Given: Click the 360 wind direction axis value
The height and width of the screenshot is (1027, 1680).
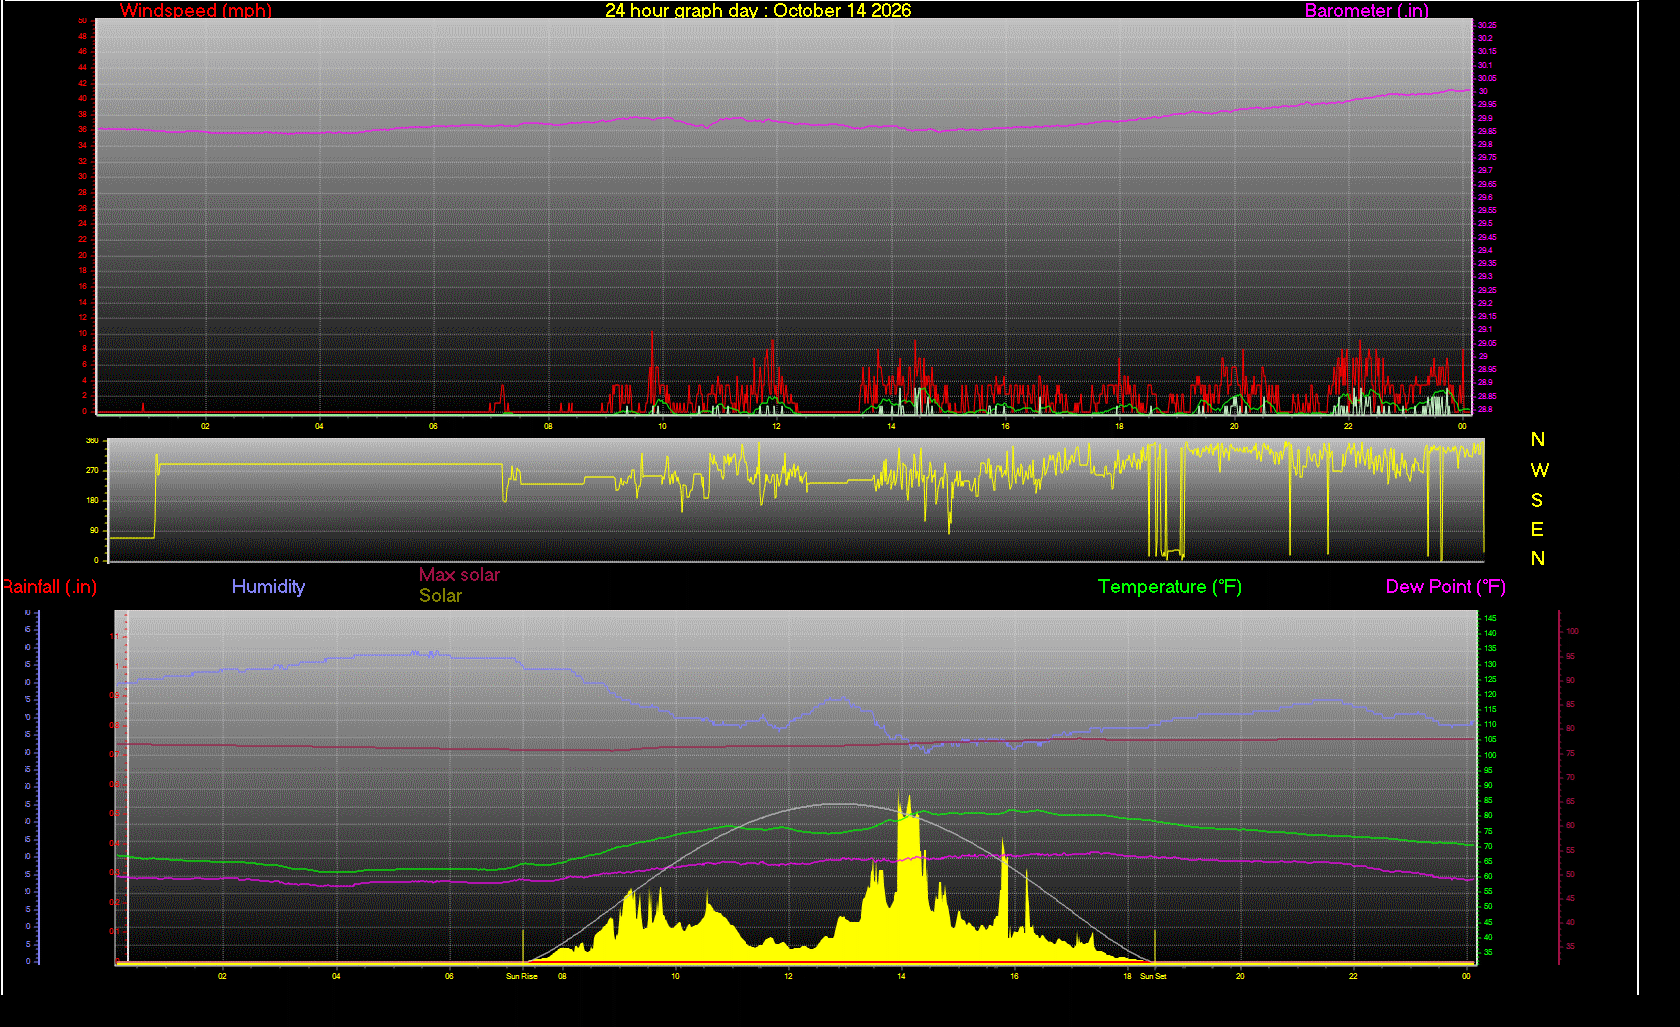Looking at the screenshot, I should pos(92,441).
